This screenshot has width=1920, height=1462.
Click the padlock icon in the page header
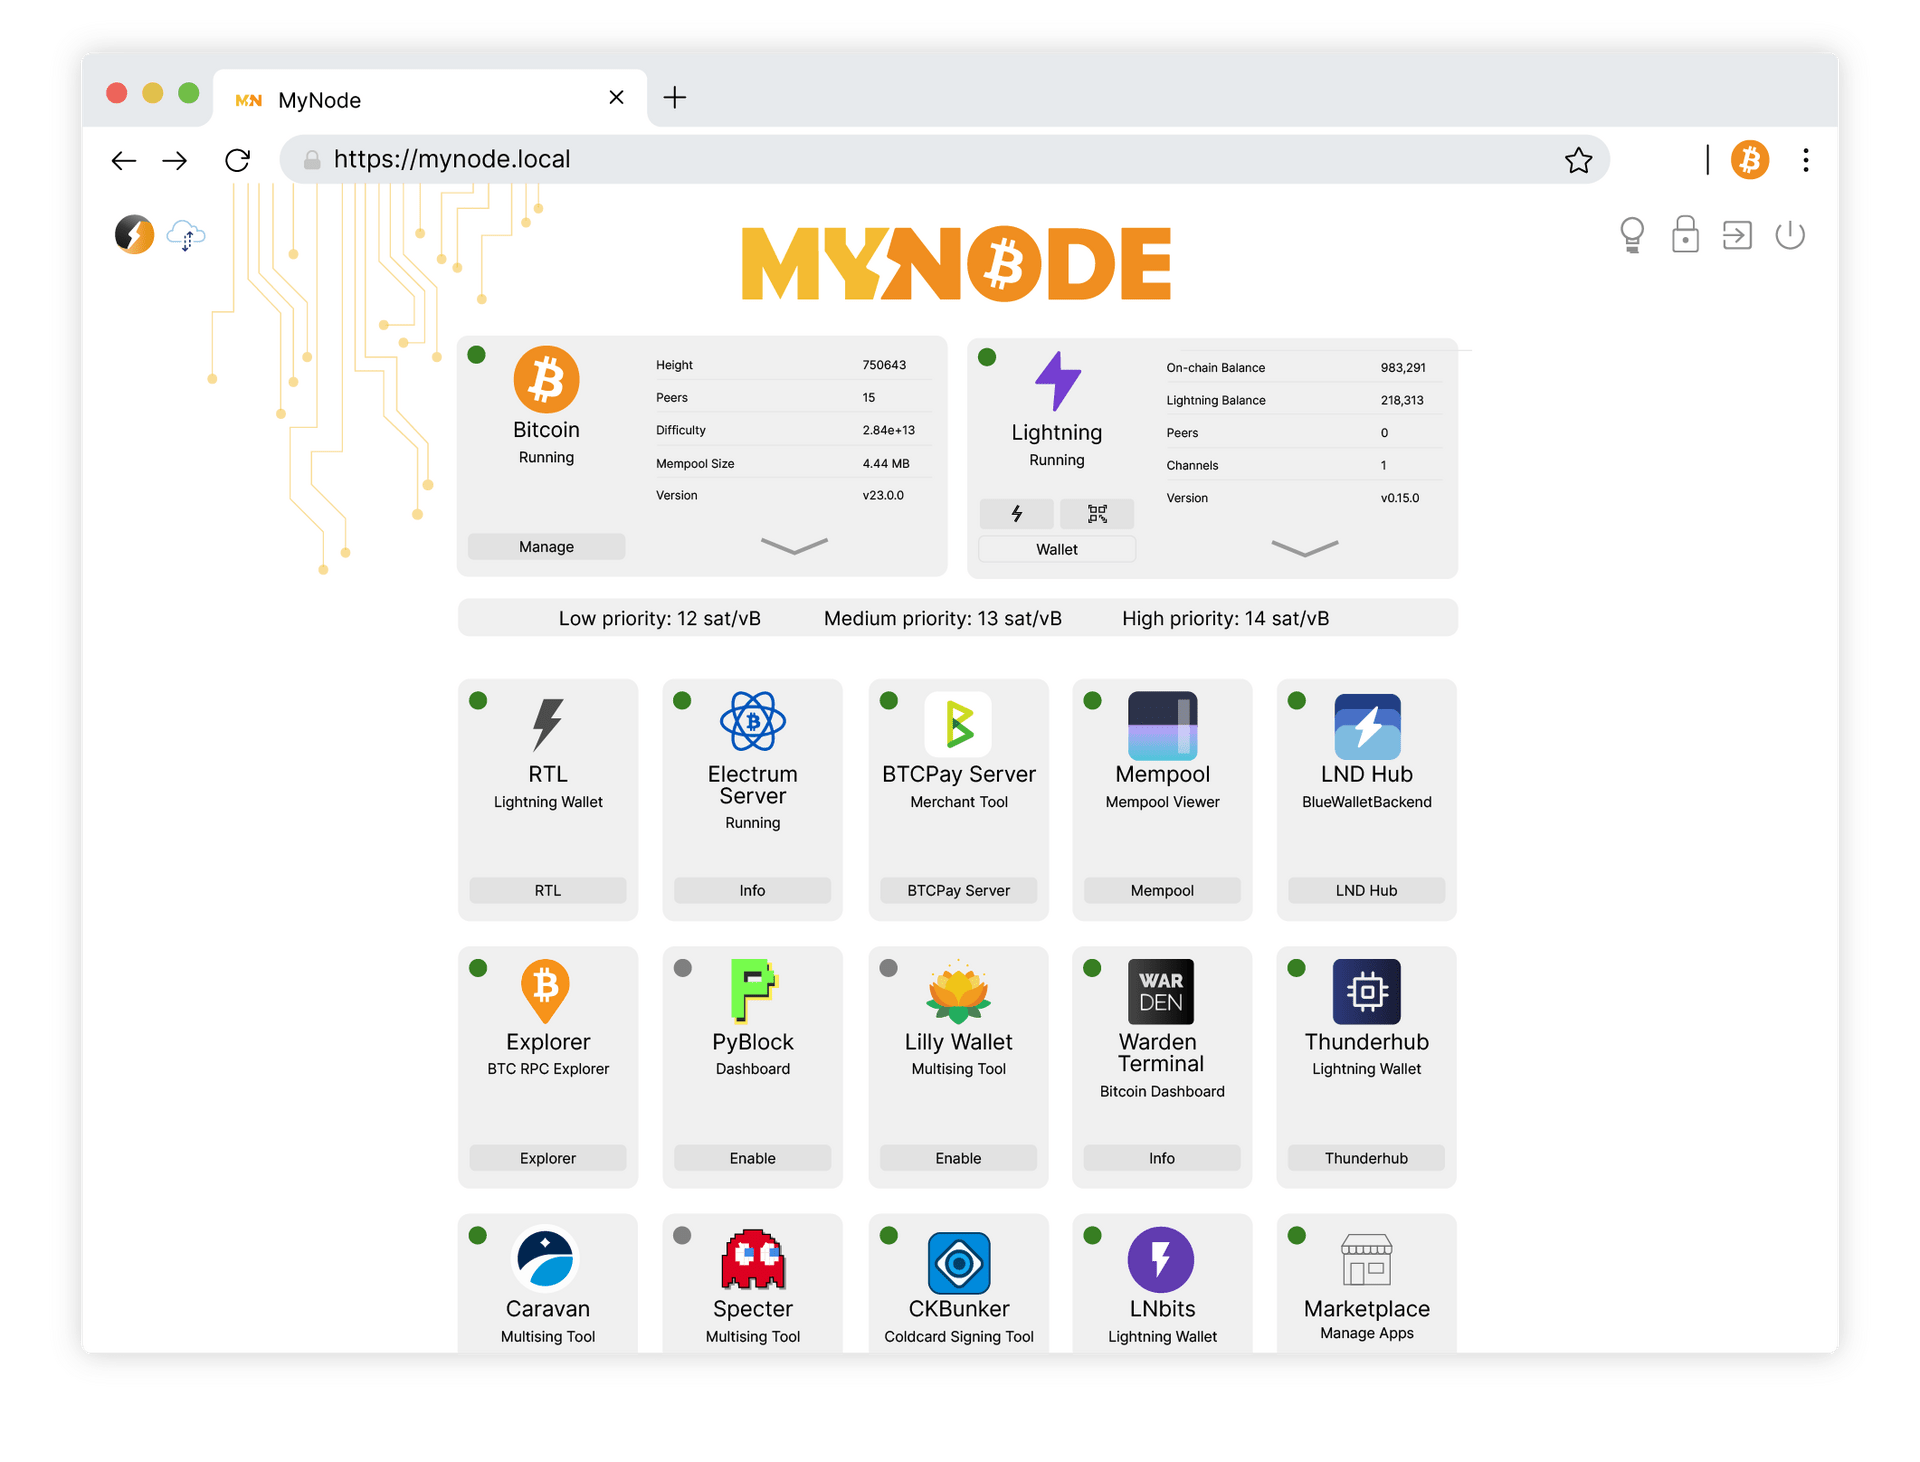click(1685, 235)
